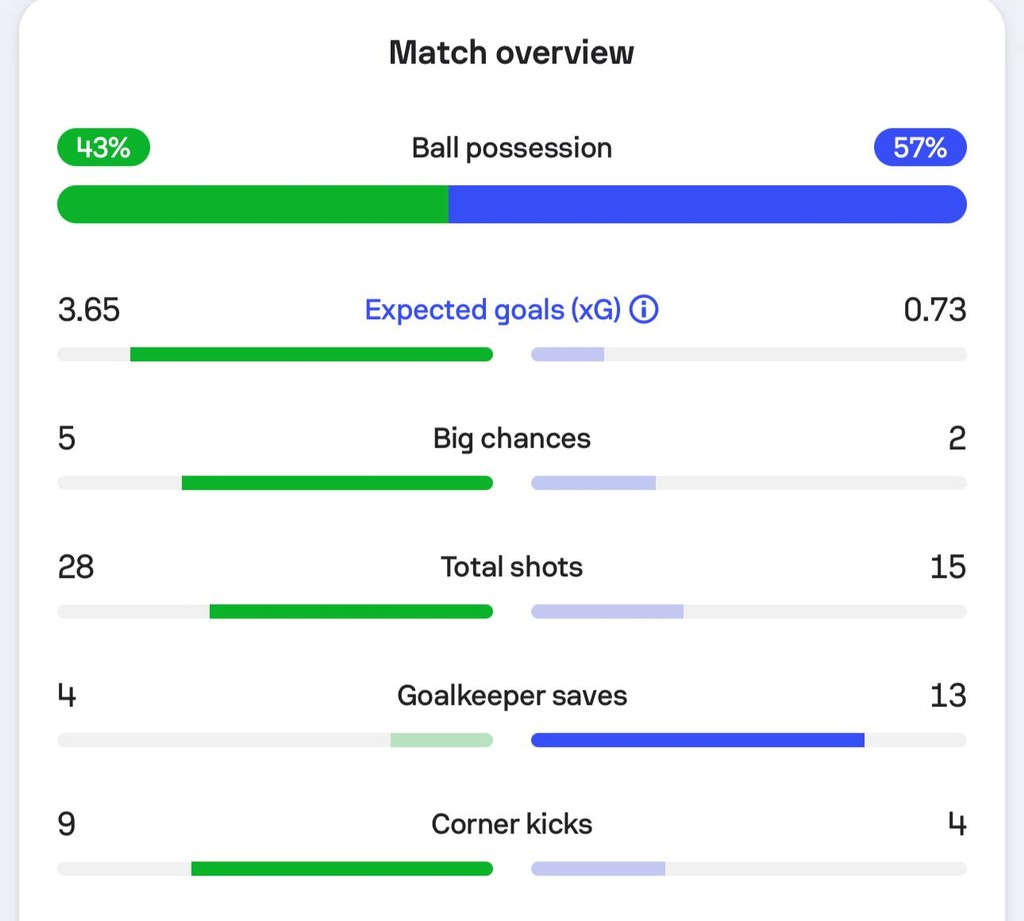Select the Big chances stat label
The width and height of the screenshot is (1024, 921).
pos(512,438)
